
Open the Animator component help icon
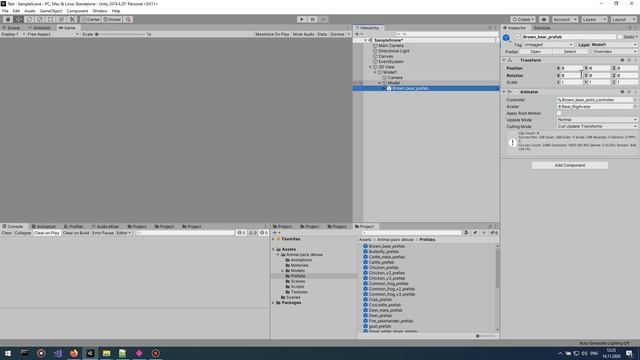(622, 92)
